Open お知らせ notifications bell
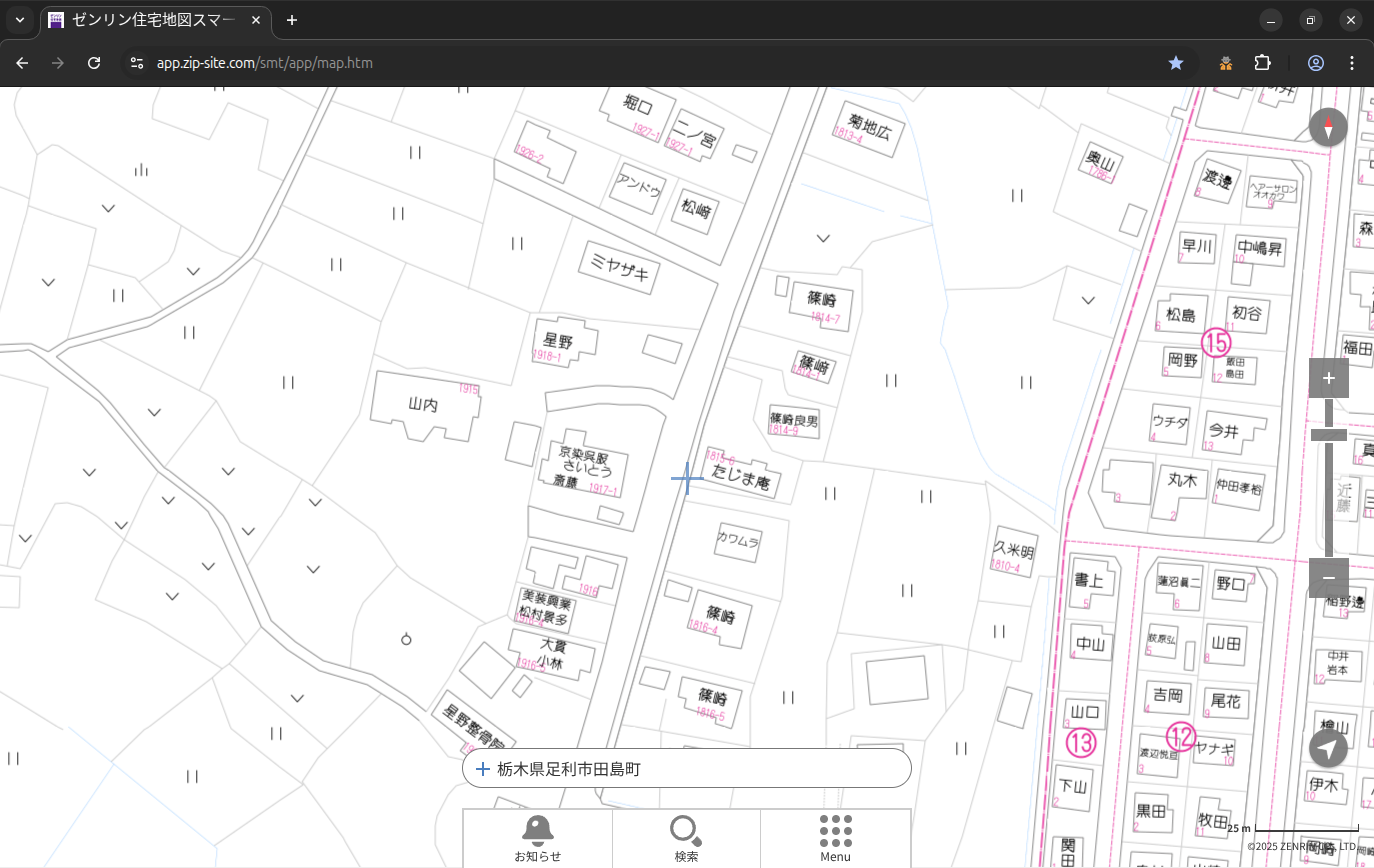Image resolution: width=1374 pixels, height=868 pixels. tap(537, 838)
